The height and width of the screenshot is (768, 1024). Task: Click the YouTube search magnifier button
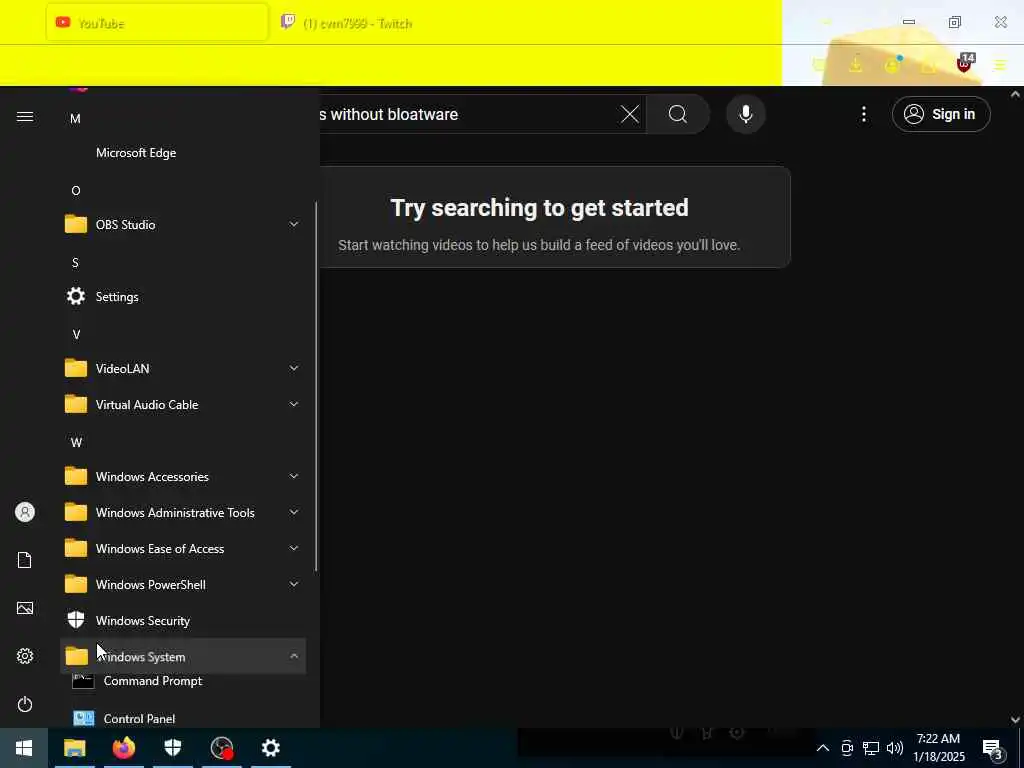pyautogui.click(x=678, y=114)
